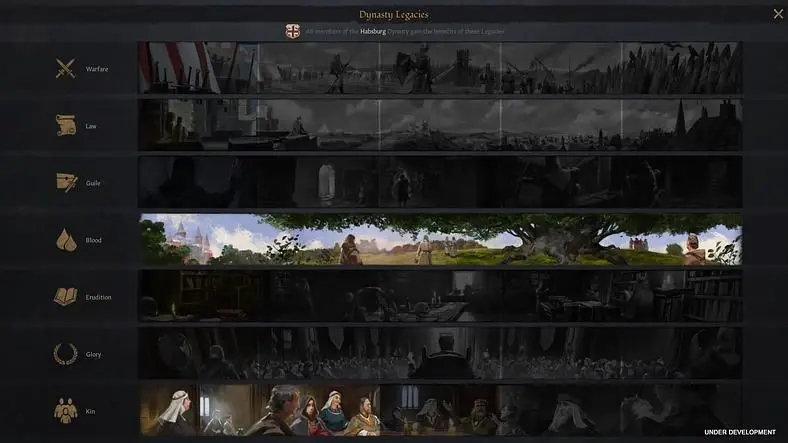Click the "Law" legacy label
Viewport: 788px width, 443px height.
tap(91, 126)
